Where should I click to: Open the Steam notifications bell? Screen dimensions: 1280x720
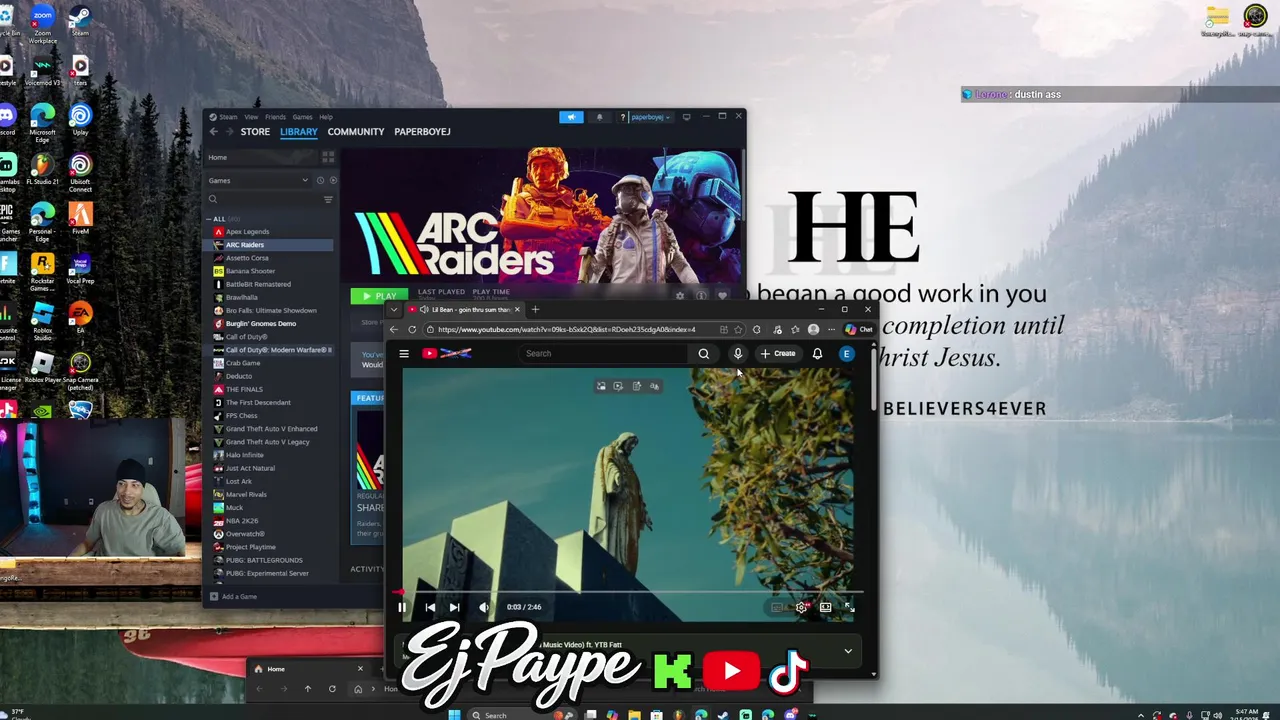pos(599,117)
